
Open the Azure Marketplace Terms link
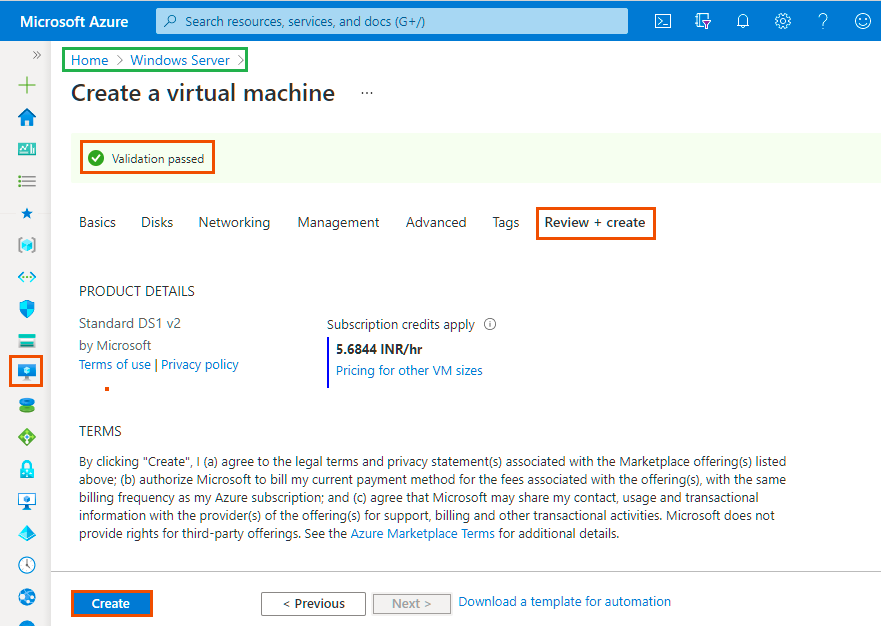click(x=423, y=533)
